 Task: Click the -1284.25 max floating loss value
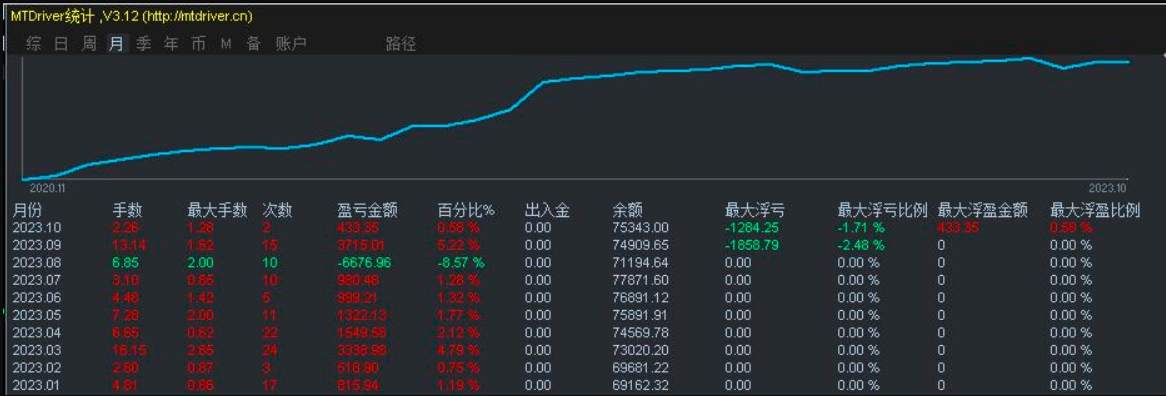(752, 227)
